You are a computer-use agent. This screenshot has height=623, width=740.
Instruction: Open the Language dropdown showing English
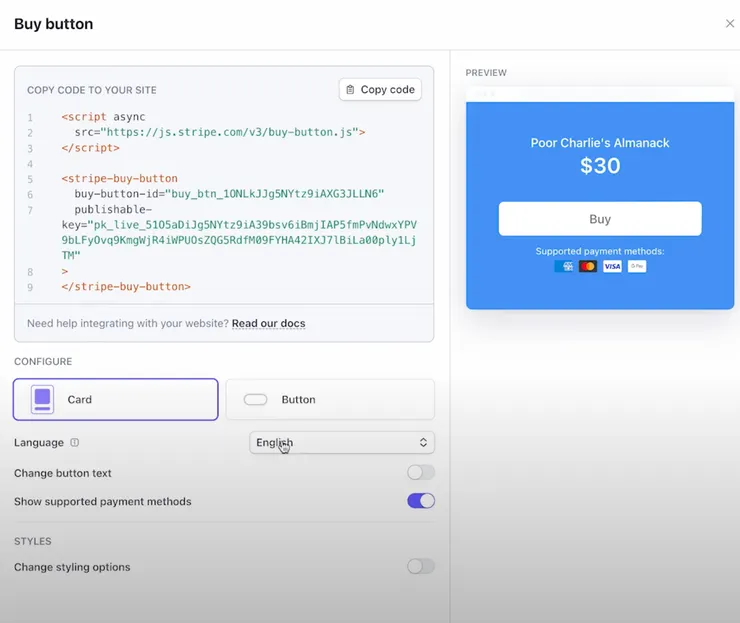[x=342, y=442]
